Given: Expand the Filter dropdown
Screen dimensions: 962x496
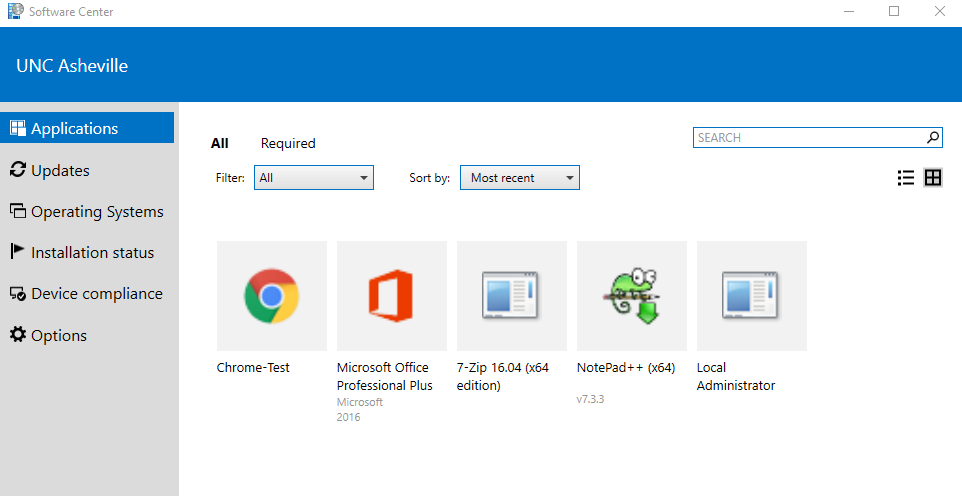Looking at the screenshot, I should (x=314, y=178).
